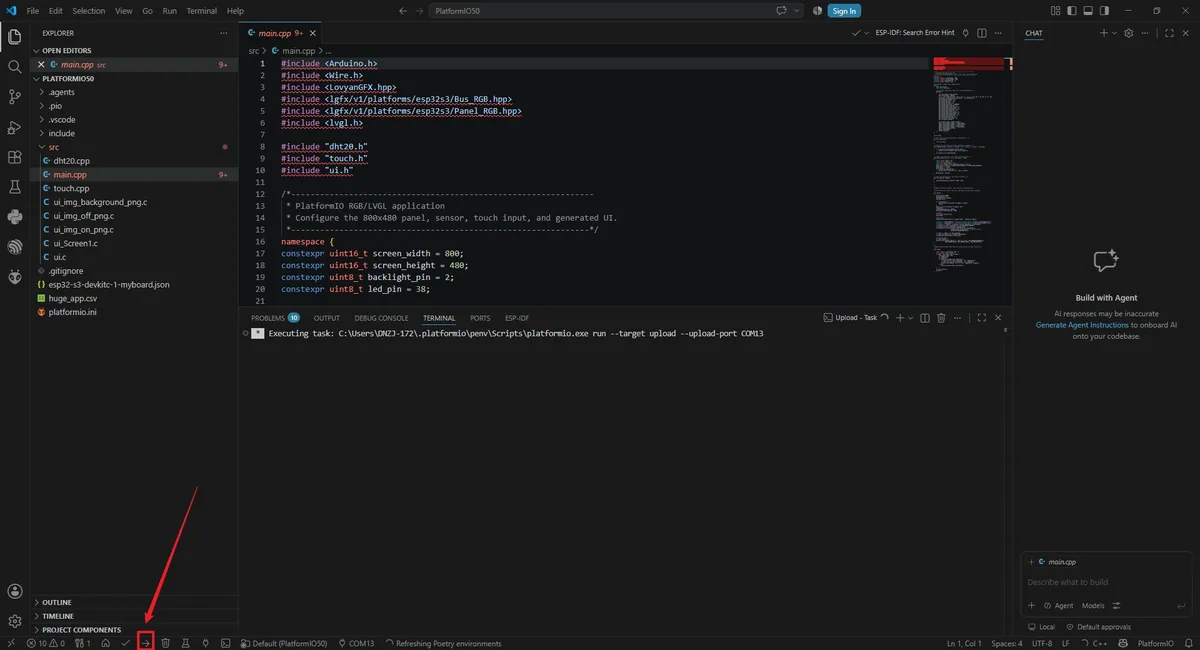
Task: Start a new chat with plus icon
Action: 1104,33
